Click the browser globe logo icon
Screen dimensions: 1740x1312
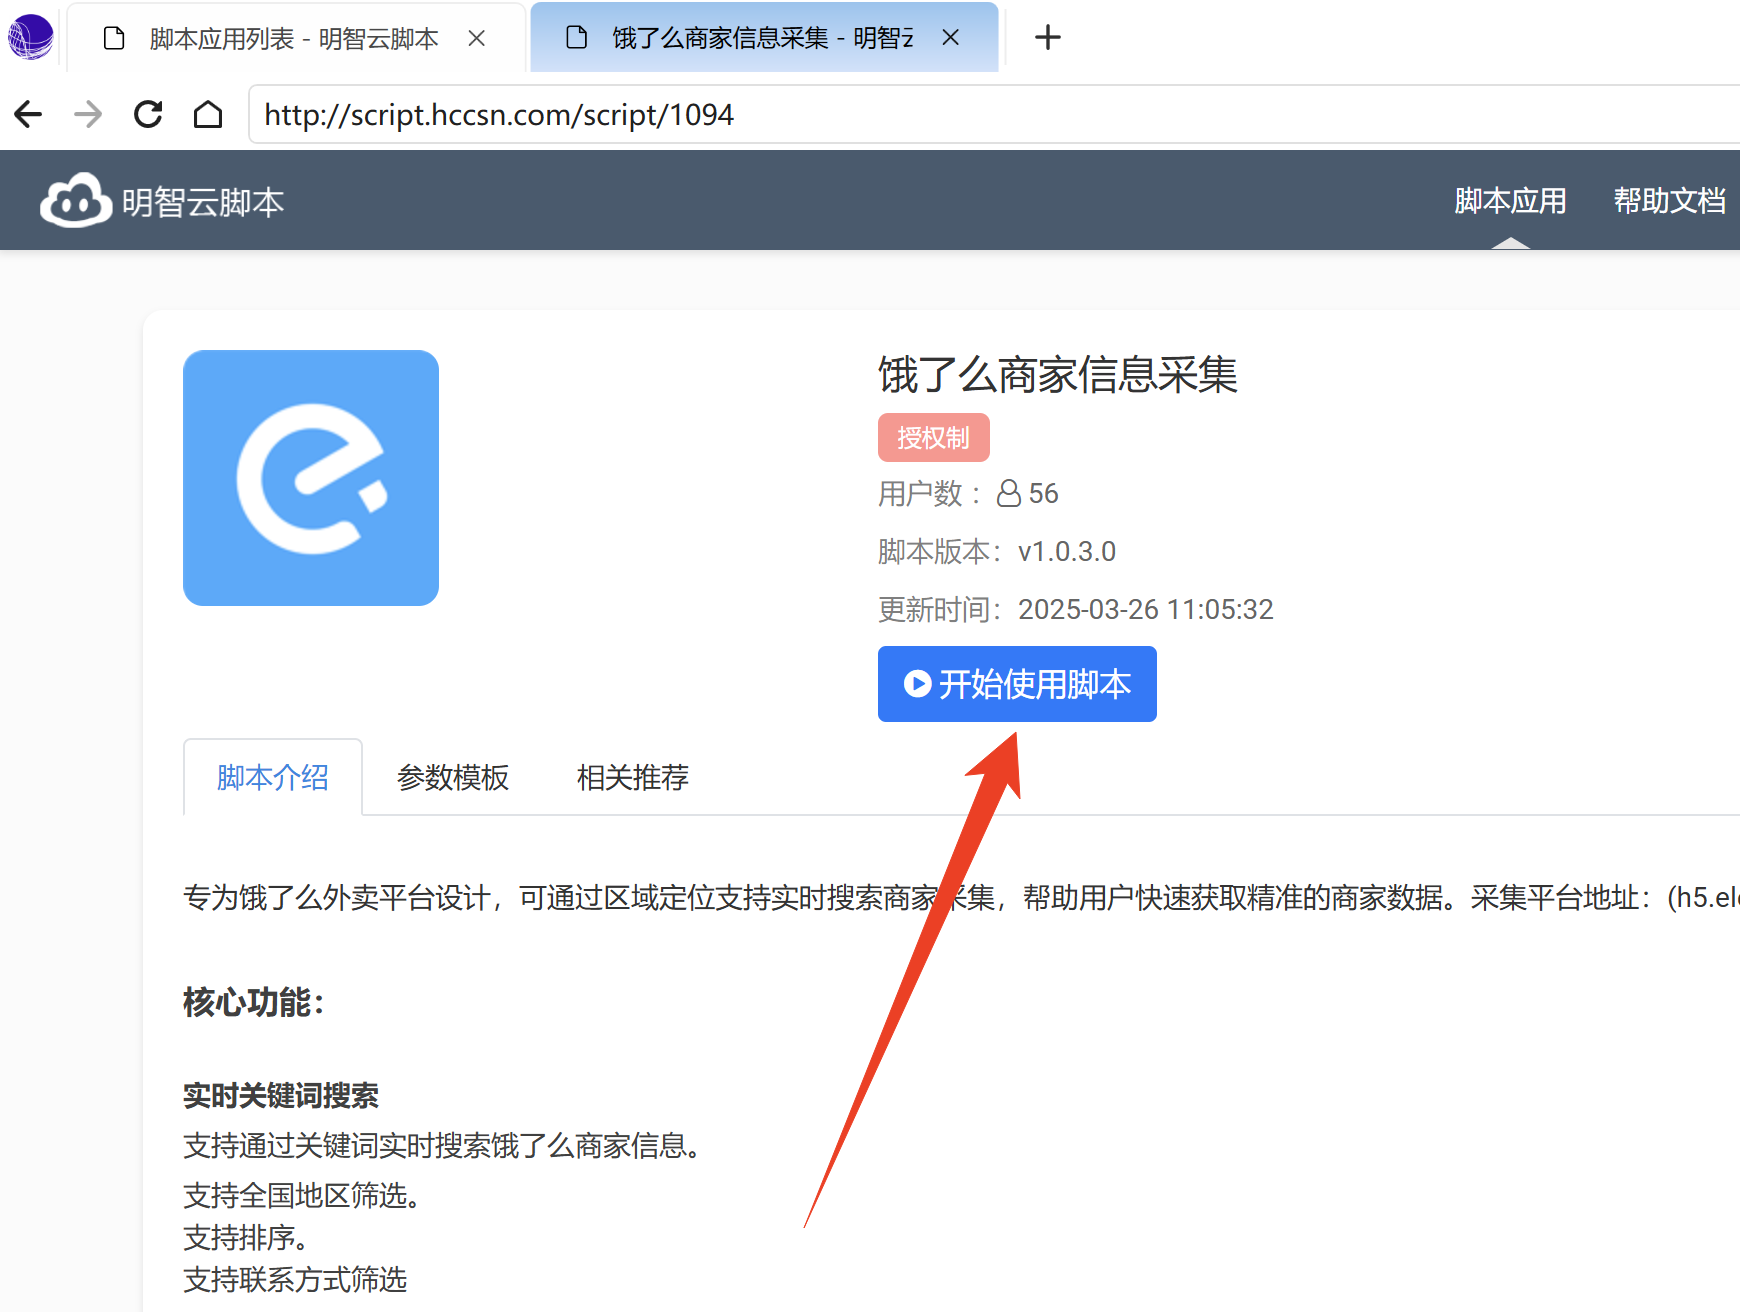coord(30,37)
